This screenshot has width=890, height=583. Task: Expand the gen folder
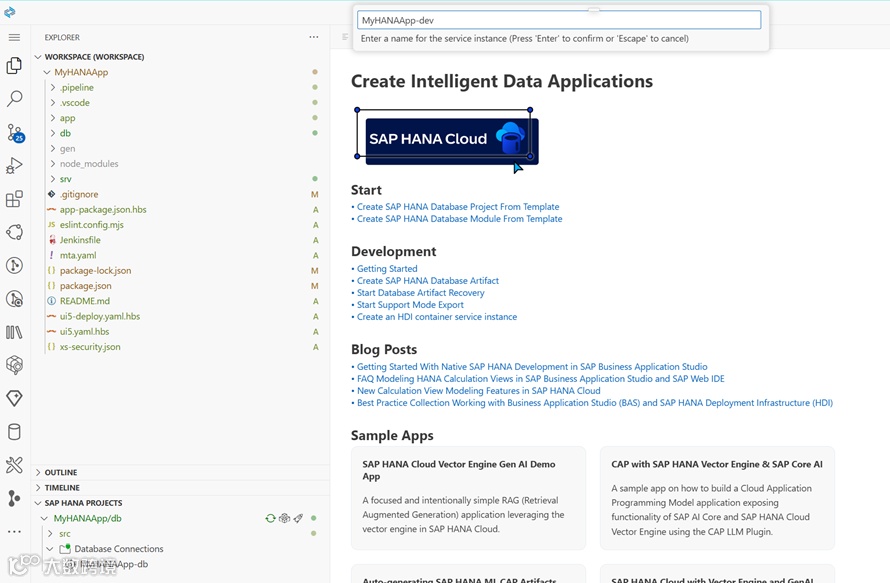[x=53, y=149]
